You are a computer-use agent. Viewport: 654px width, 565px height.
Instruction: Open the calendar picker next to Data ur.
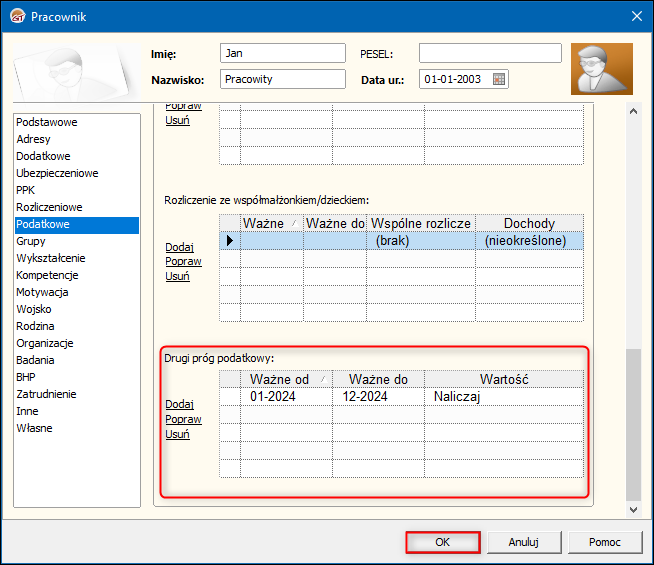point(498,79)
